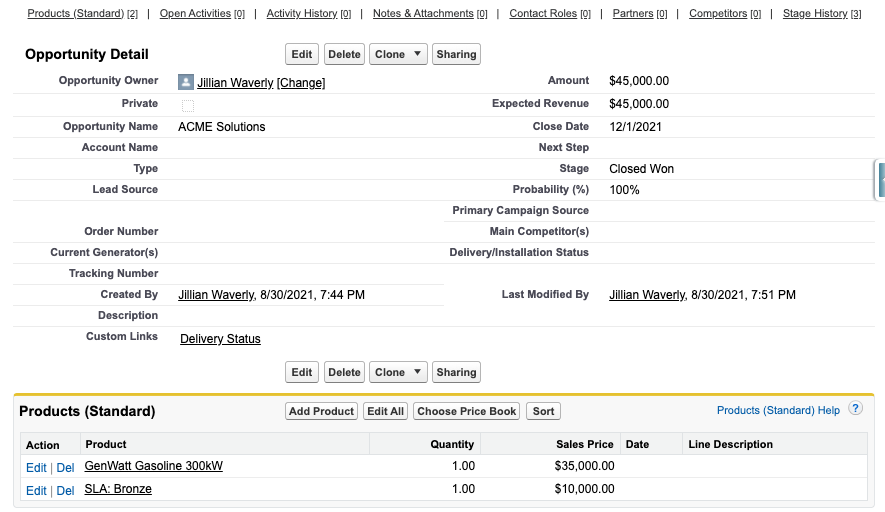Jump to Products (Standard) related list link
The image size is (885, 512).
click(x=82, y=14)
